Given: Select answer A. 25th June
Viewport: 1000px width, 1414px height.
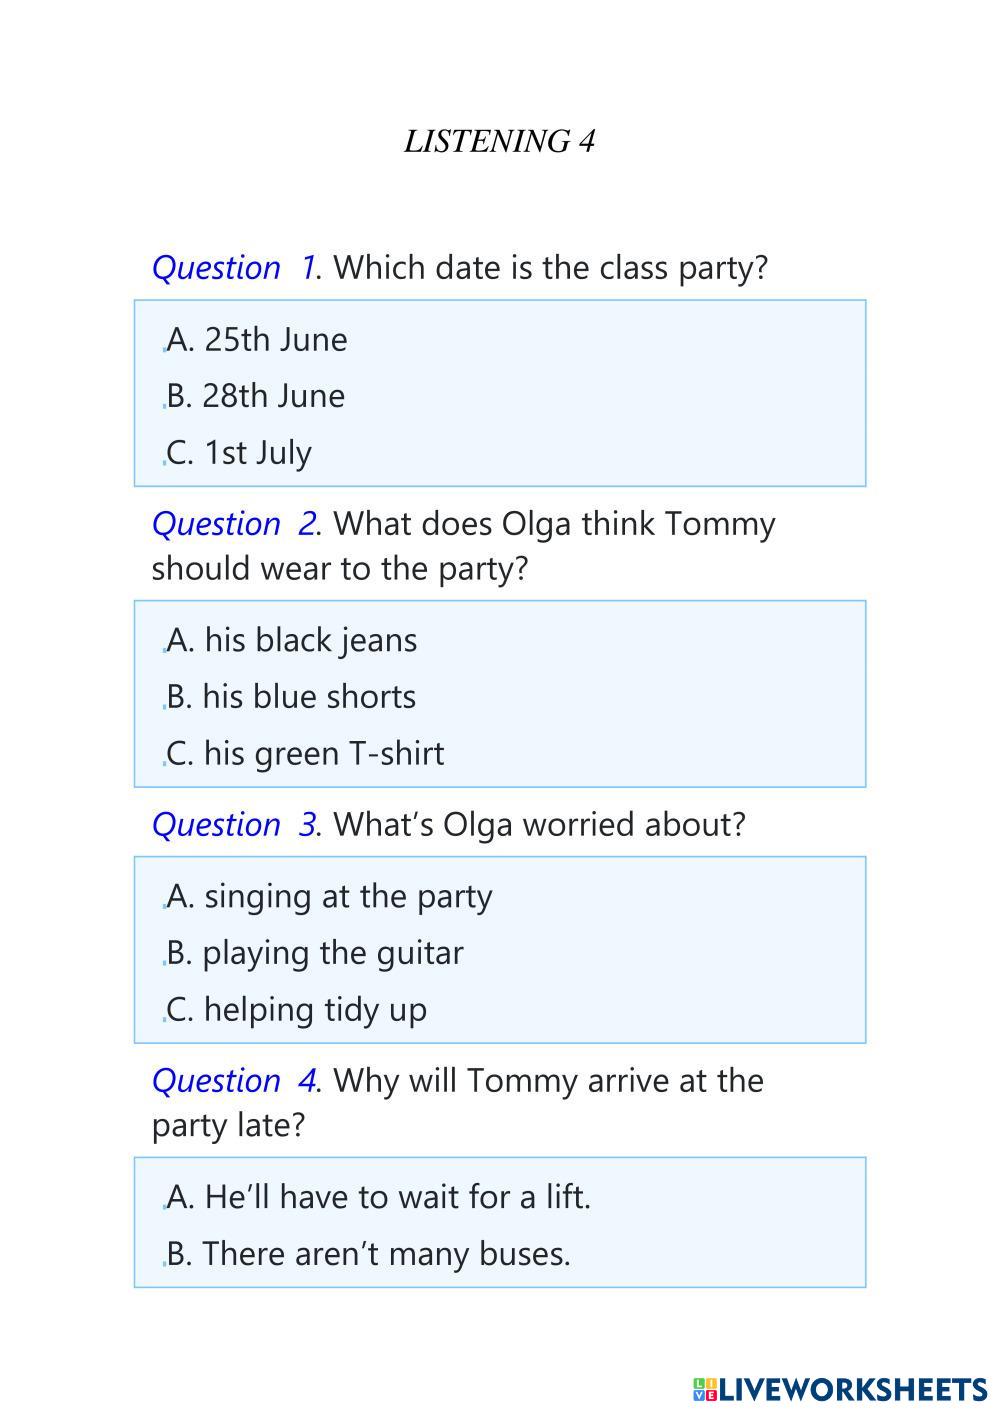Looking at the screenshot, I should [257, 340].
